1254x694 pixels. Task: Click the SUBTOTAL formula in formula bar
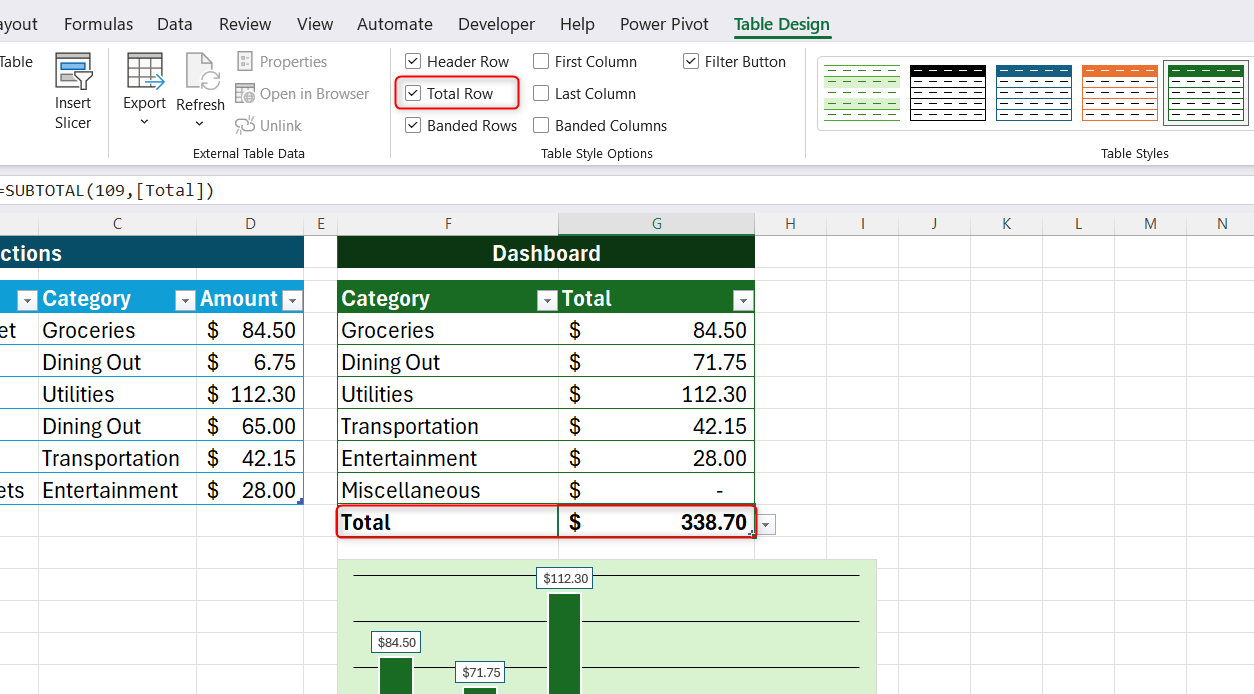click(107, 190)
